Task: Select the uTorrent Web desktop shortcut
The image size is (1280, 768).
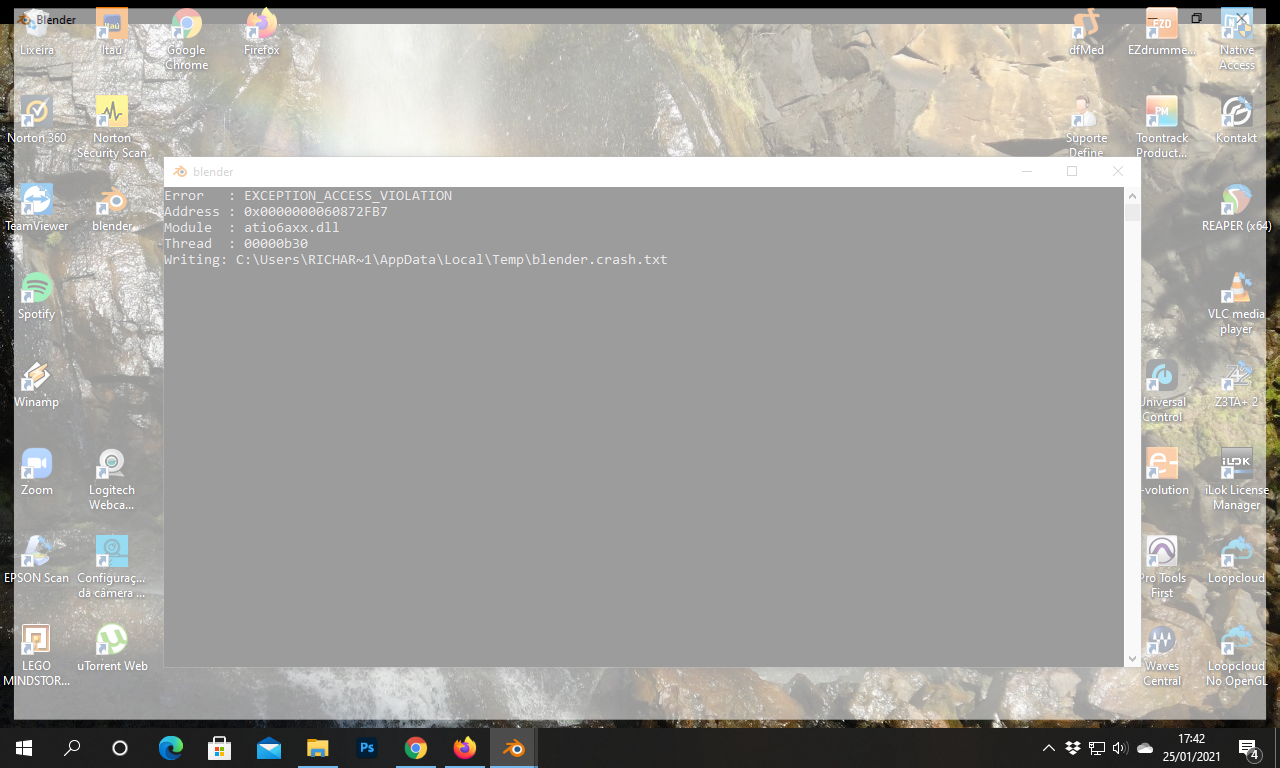Action: pos(112,648)
